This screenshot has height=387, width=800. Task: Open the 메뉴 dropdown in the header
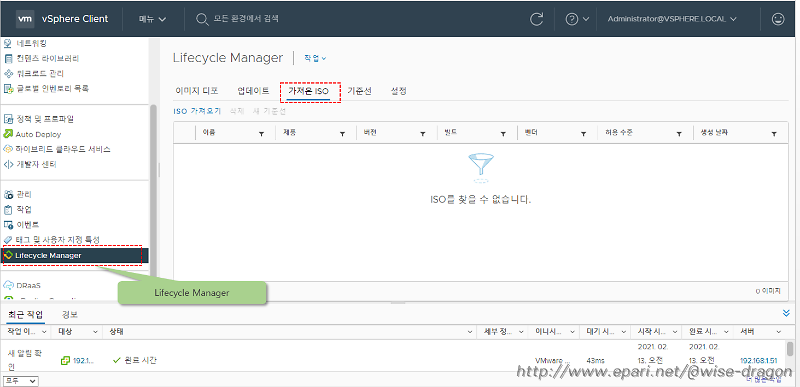pyautogui.click(x=153, y=19)
